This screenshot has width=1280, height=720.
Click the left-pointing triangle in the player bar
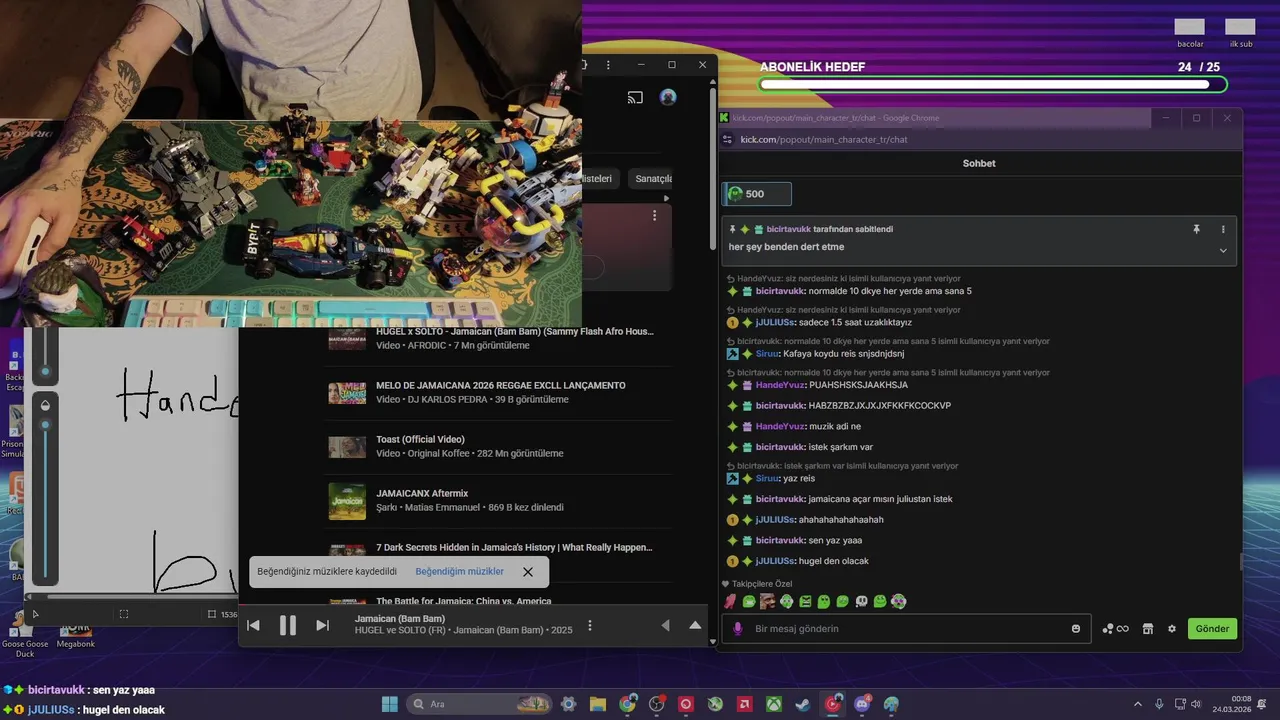(x=665, y=626)
